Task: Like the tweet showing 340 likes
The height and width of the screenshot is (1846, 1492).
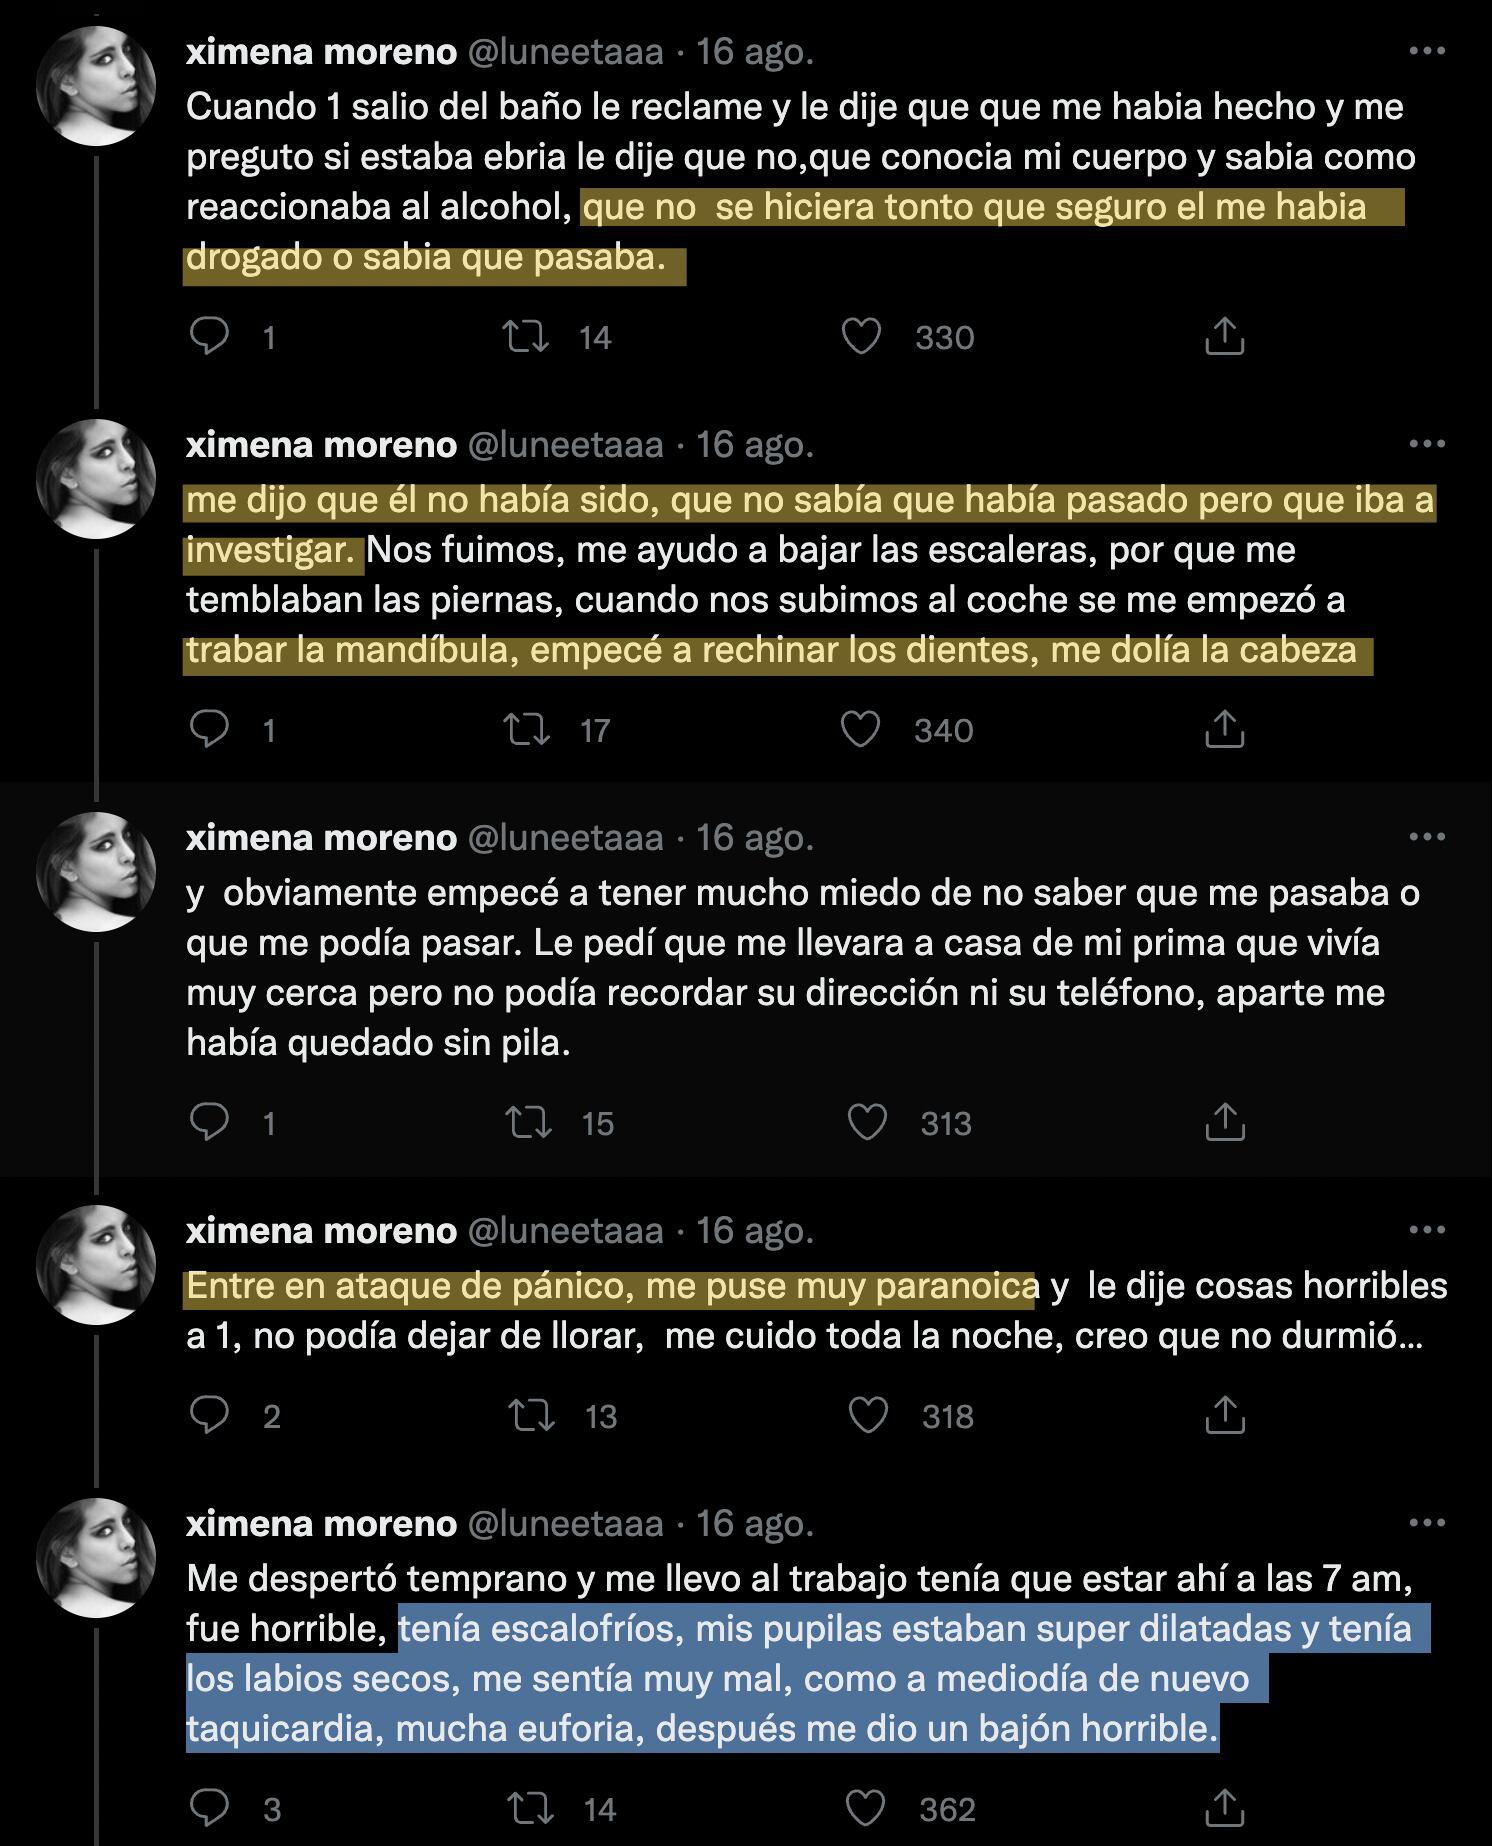Action: tap(860, 730)
